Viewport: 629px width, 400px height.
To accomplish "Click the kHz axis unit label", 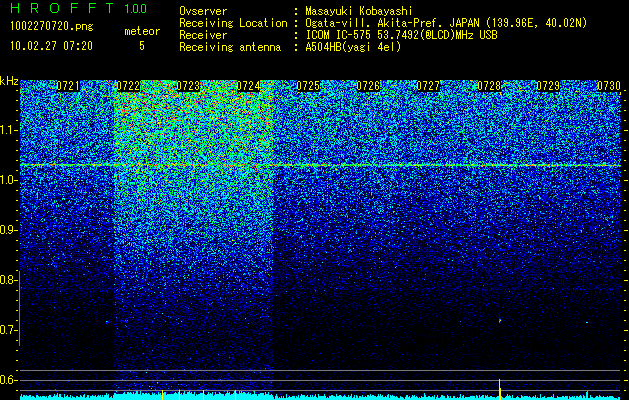I will click(x=9, y=81).
